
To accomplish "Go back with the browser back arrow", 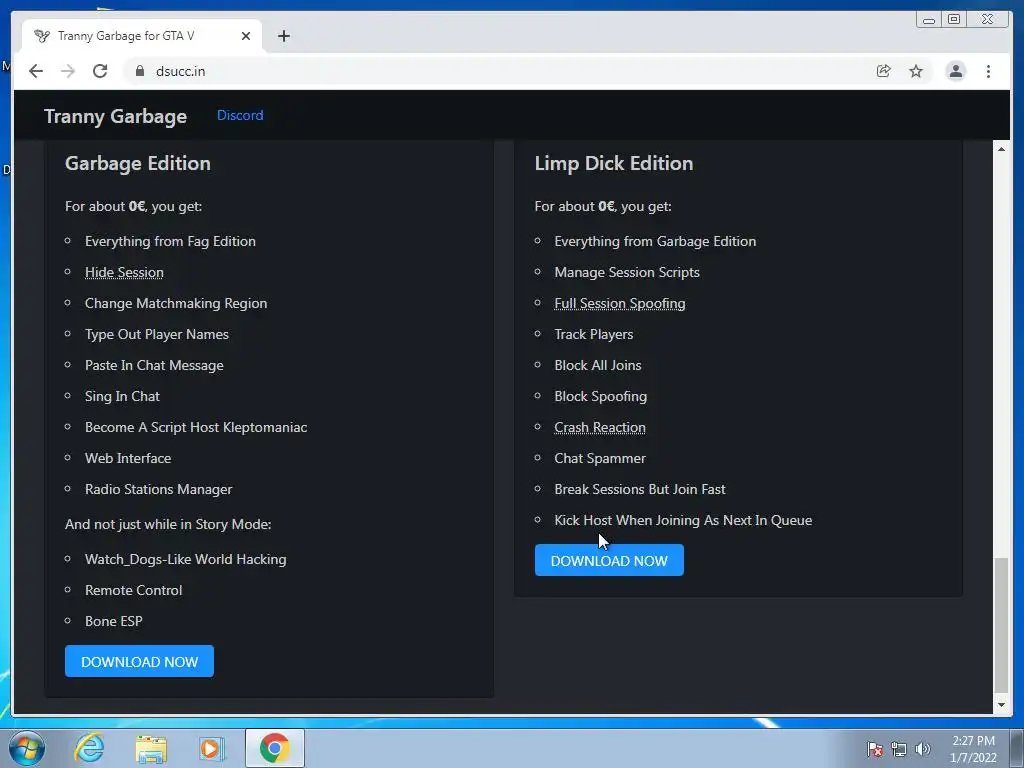I will [36, 71].
